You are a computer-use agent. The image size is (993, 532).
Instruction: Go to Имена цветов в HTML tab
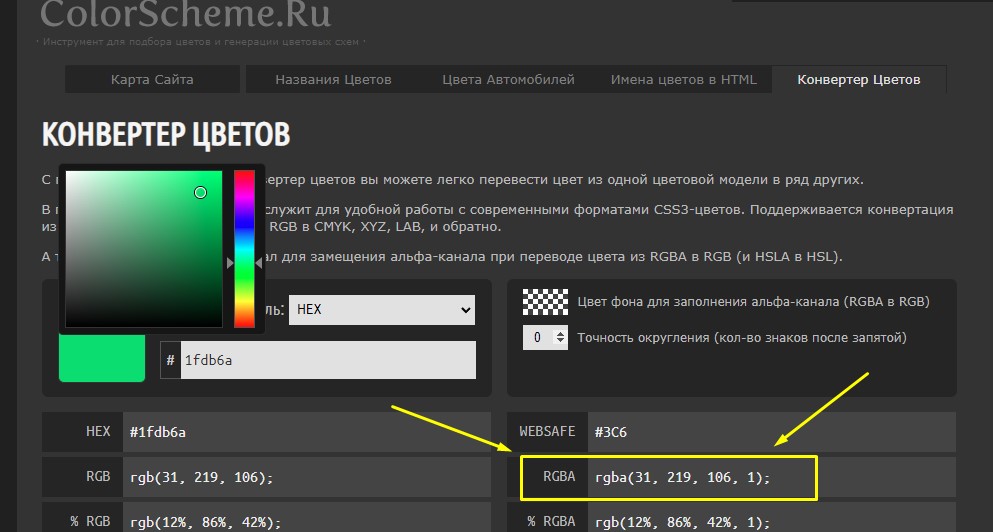click(684, 80)
